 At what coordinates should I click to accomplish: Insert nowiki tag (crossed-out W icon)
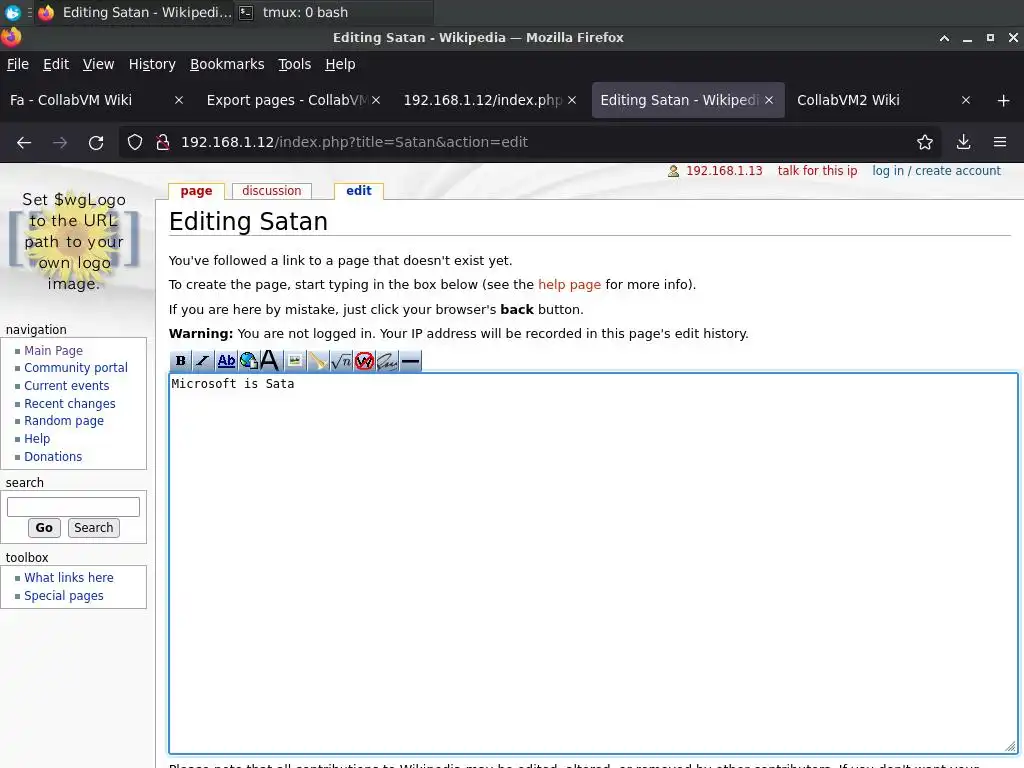[364, 360]
